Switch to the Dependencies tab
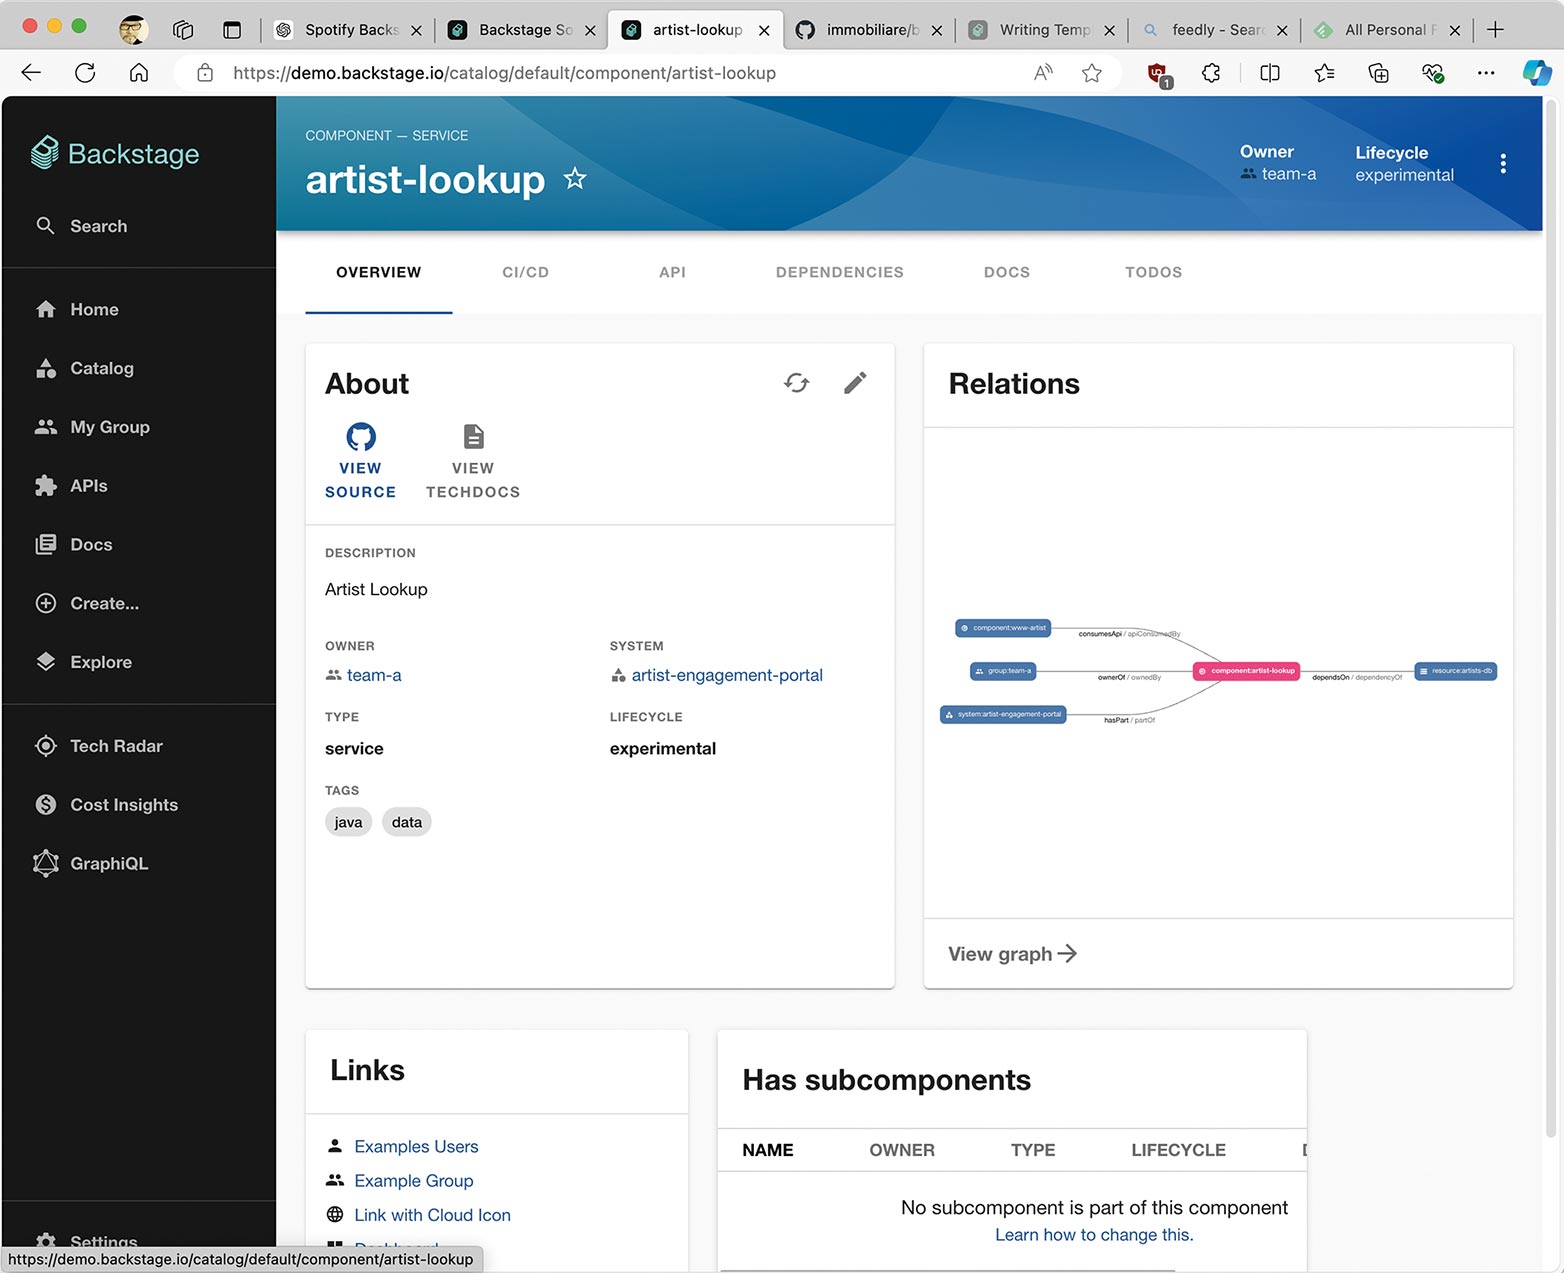The width and height of the screenshot is (1564, 1273). (839, 272)
